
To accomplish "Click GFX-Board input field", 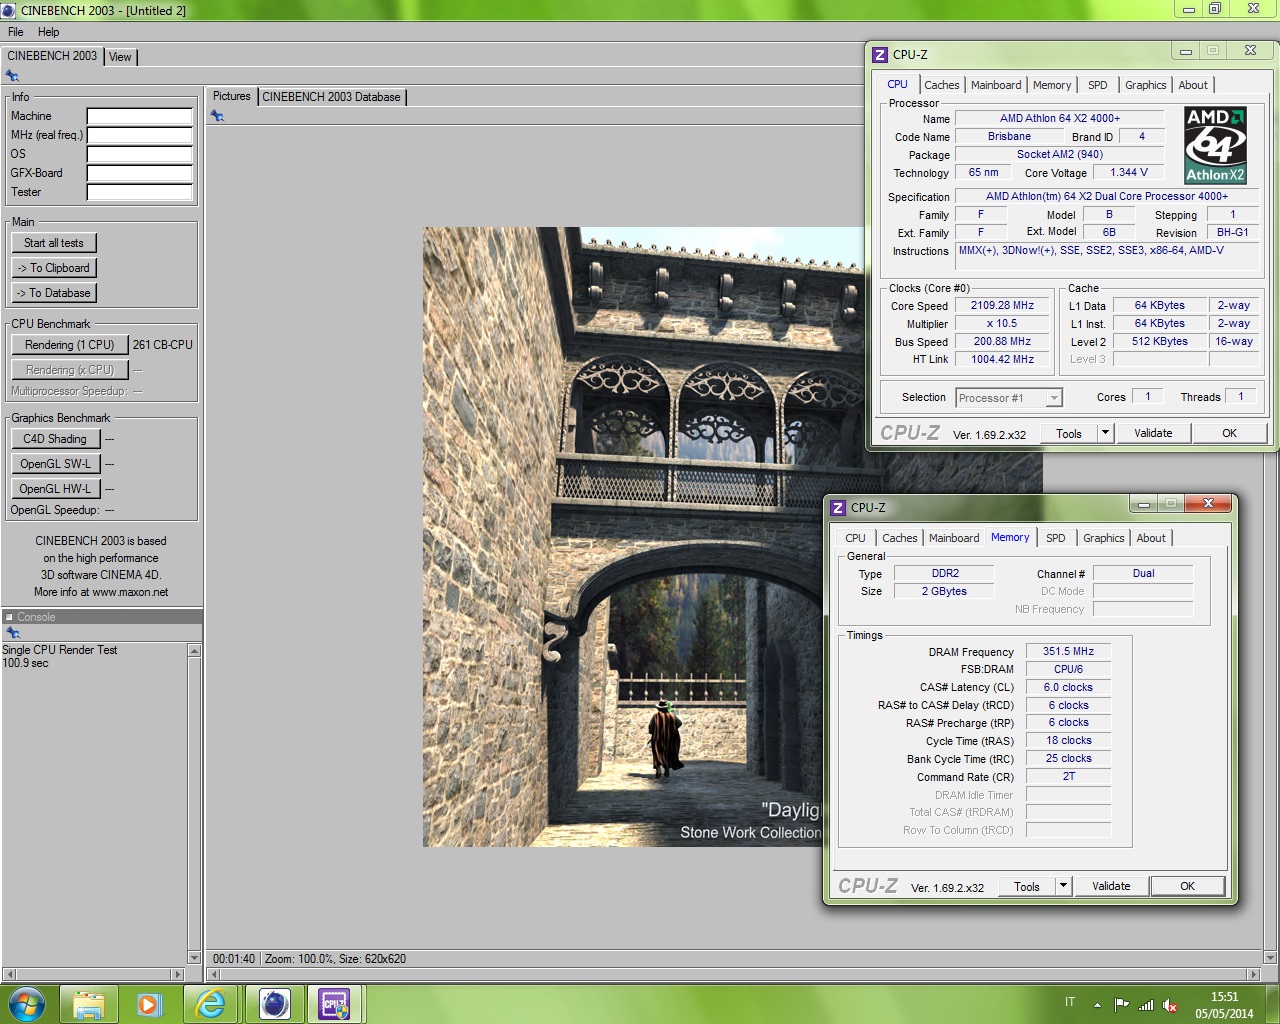I will point(139,173).
